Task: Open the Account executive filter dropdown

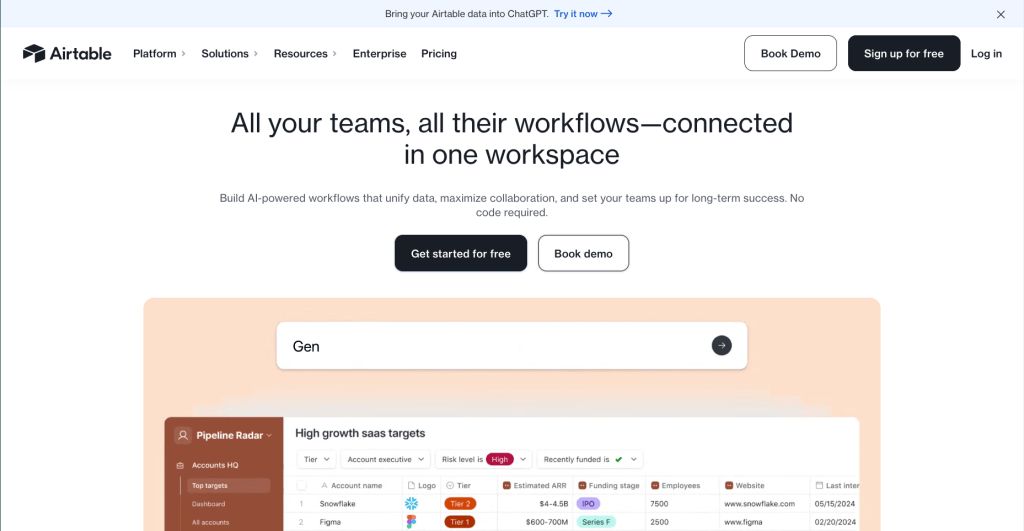Action: (x=385, y=459)
